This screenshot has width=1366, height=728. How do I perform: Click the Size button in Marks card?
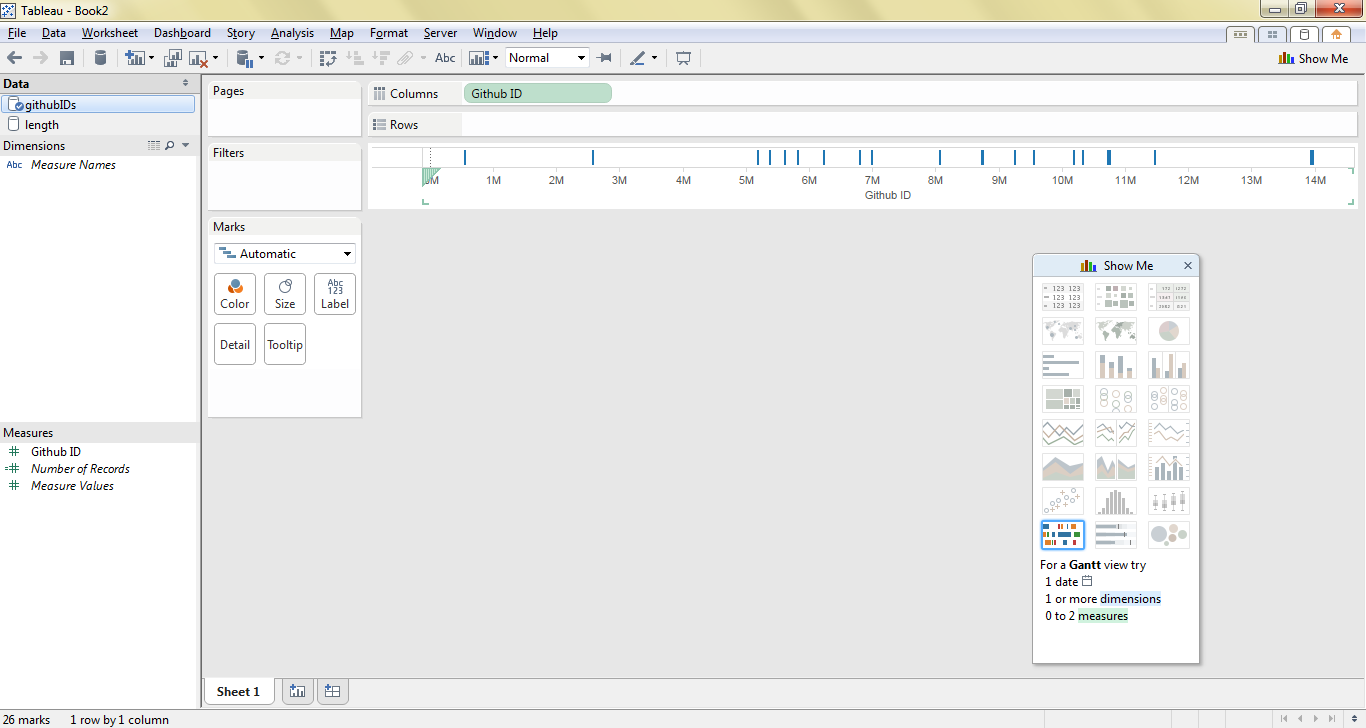285,294
